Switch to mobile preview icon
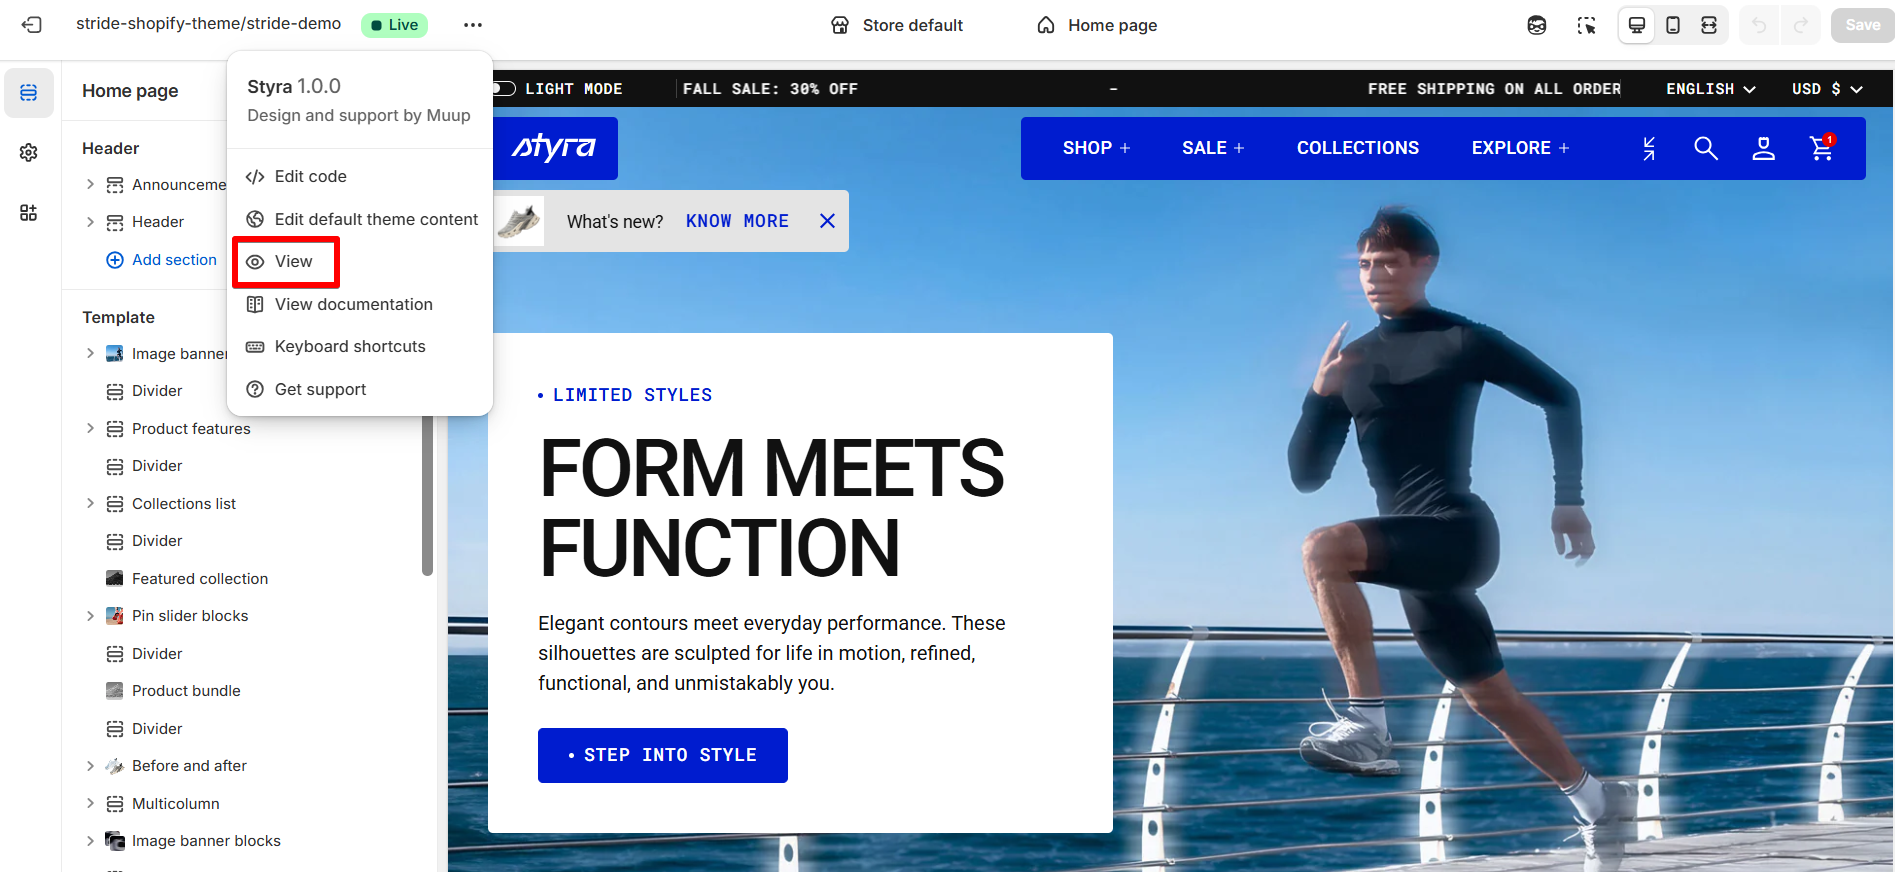1895x872 pixels. (1673, 25)
